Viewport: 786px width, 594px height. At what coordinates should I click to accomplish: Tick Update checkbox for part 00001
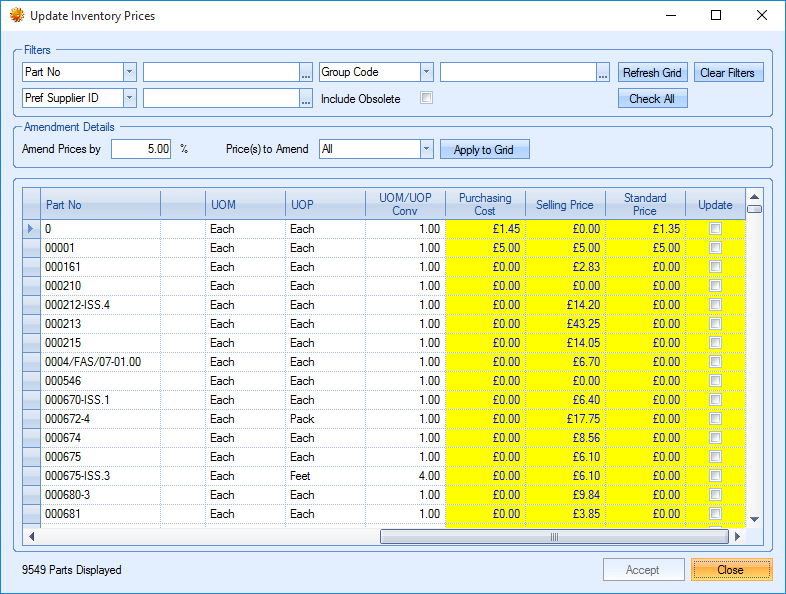[x=715, y=248]
